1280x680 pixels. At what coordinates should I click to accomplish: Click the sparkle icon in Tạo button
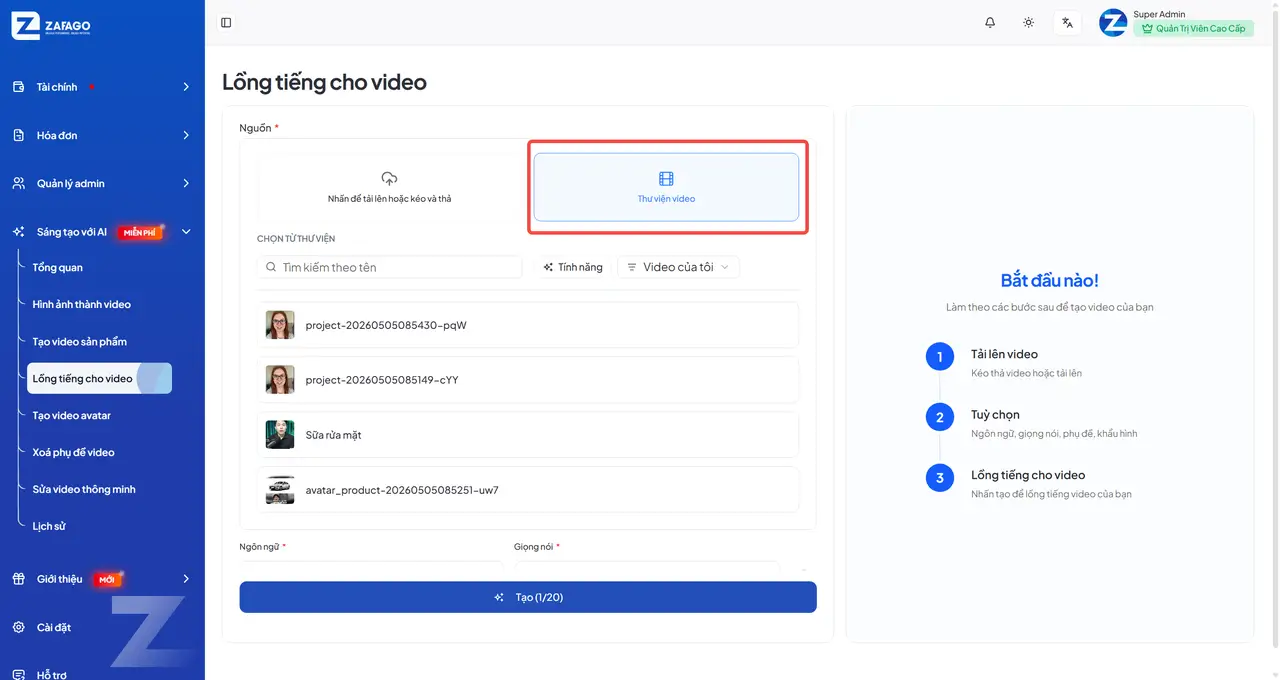pos(499,597)
